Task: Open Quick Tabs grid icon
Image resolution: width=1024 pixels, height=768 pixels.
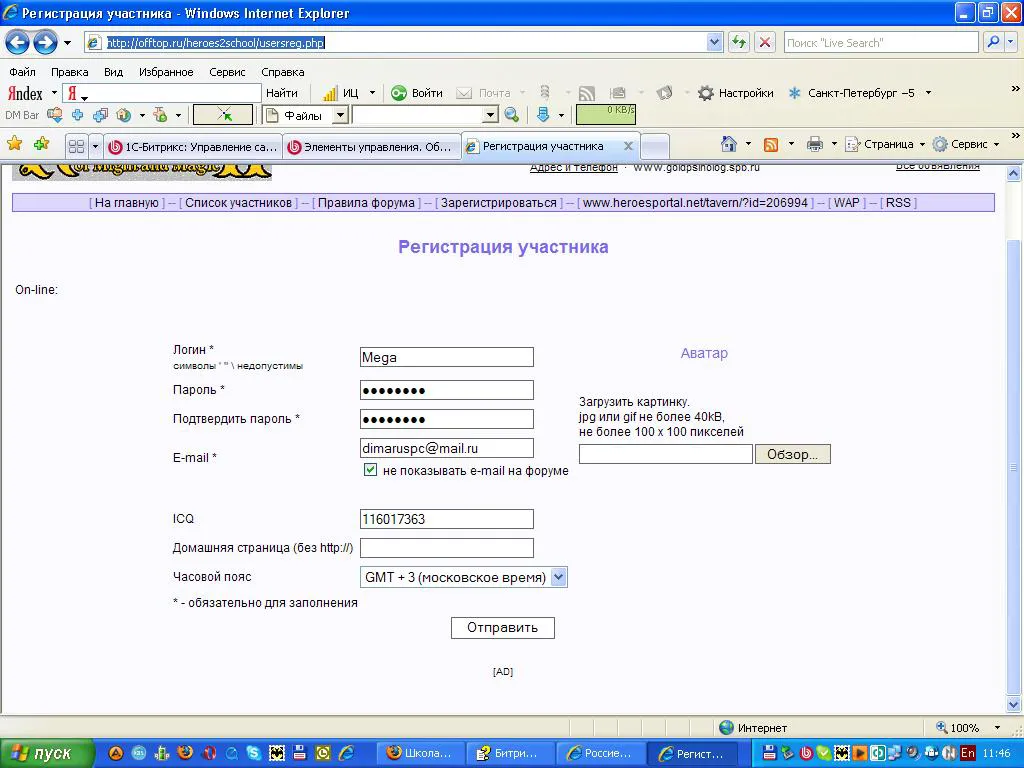Action: click(76, 146)
